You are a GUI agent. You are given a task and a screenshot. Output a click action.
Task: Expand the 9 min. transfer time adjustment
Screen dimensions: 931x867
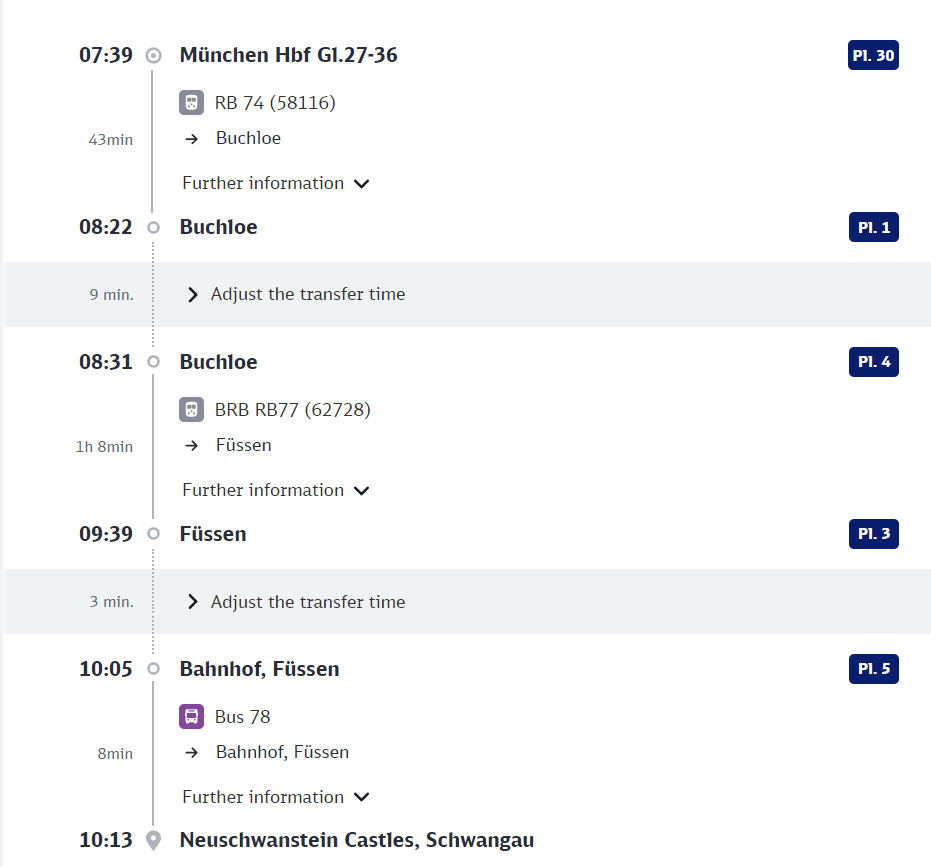point(297,295)
